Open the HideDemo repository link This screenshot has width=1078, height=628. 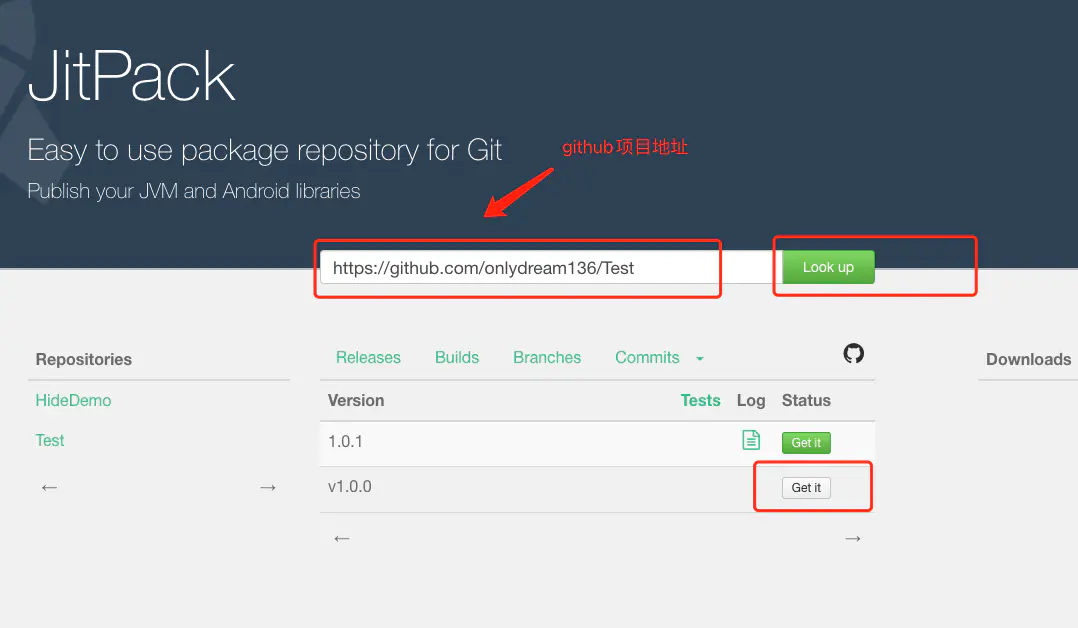click(73, 400)
